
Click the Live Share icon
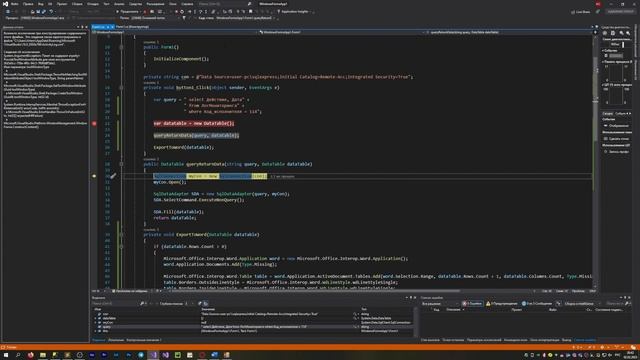(573, 12)
